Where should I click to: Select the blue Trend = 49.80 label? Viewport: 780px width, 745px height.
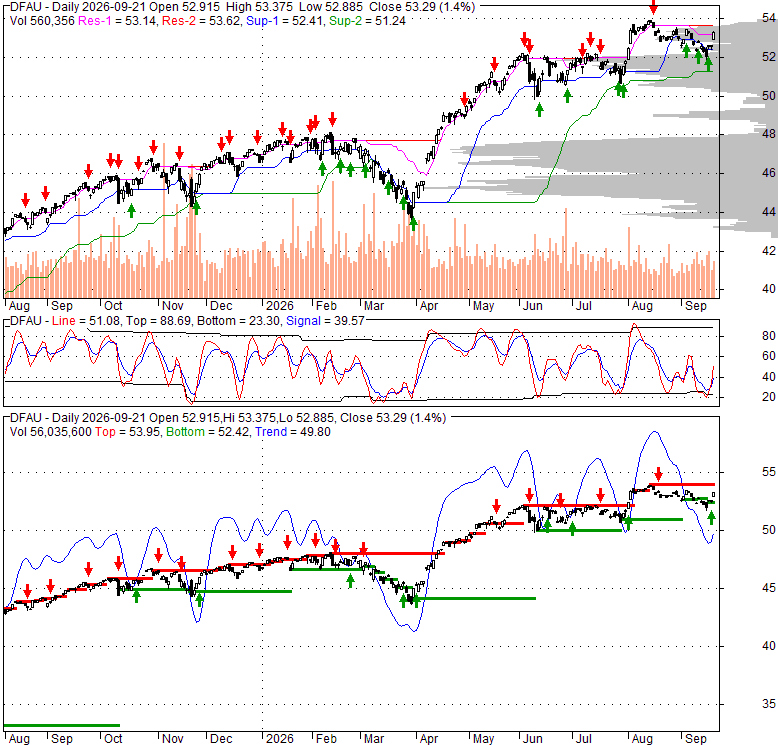pyautogui.click(x=293, y=432)
